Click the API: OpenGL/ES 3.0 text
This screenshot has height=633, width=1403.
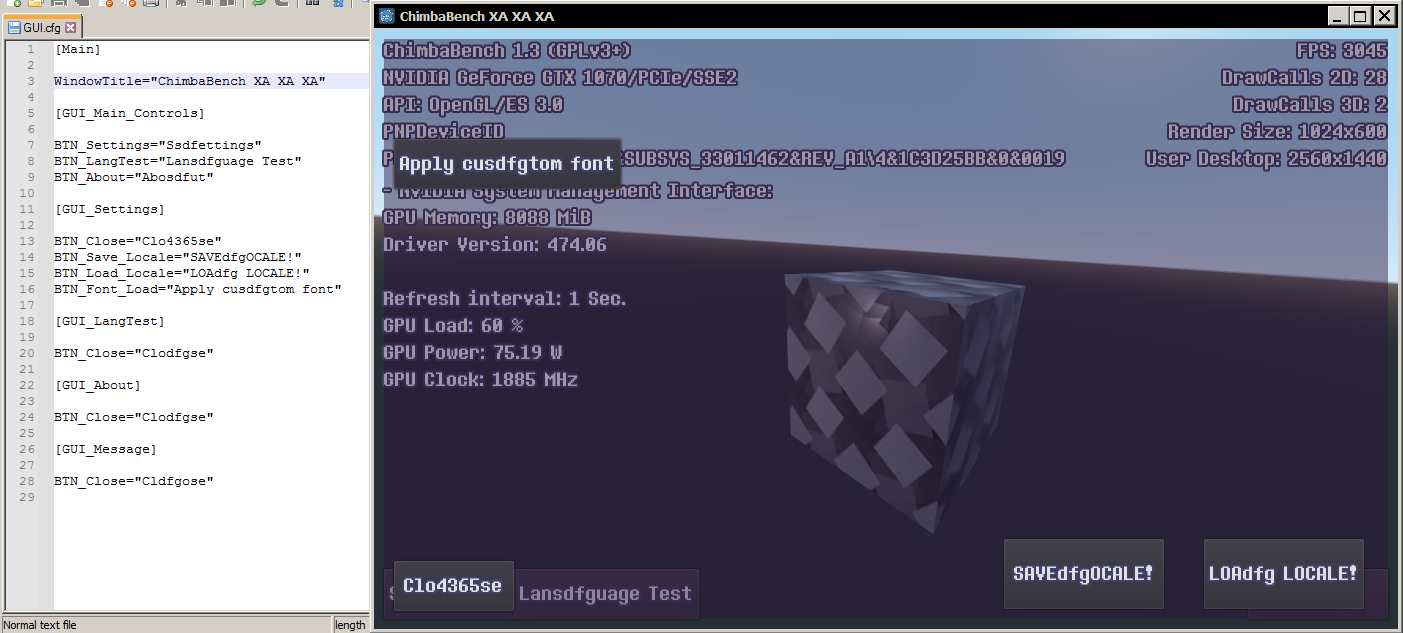(473, 105)
